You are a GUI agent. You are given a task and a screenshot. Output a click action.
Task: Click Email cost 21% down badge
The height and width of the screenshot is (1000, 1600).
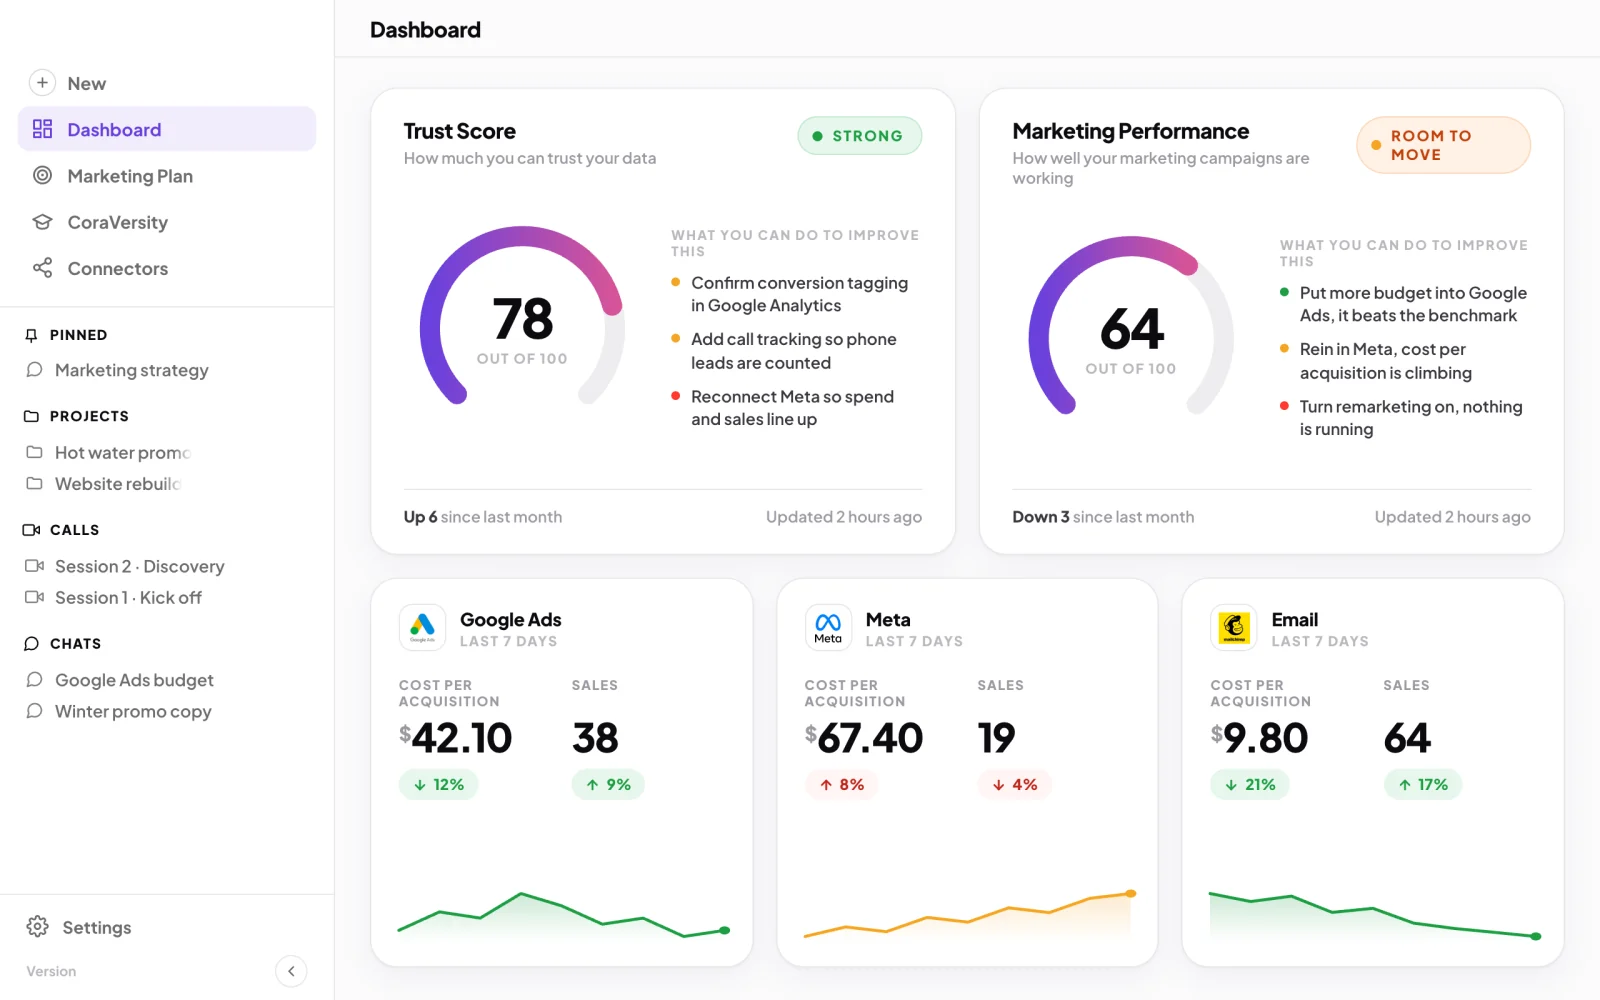[x=1250, y=785]
